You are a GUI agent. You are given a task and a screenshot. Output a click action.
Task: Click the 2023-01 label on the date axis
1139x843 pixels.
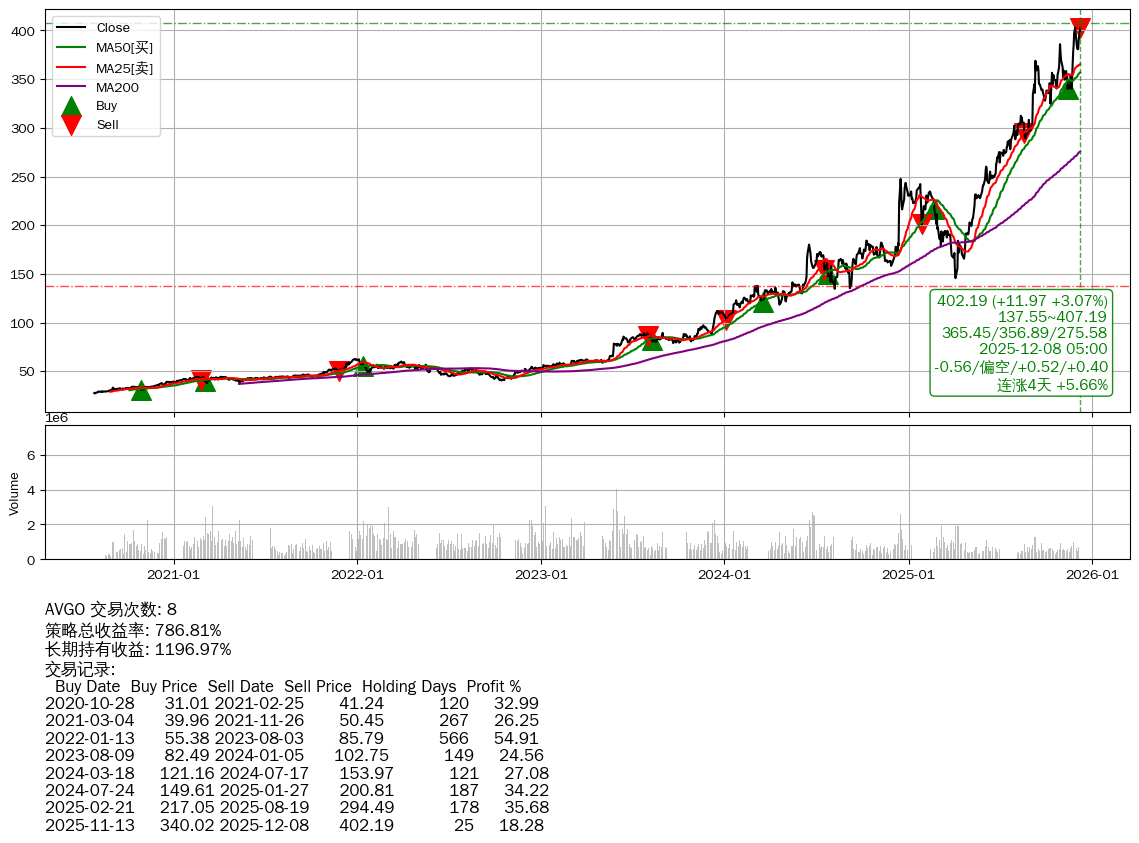point(541,575)
